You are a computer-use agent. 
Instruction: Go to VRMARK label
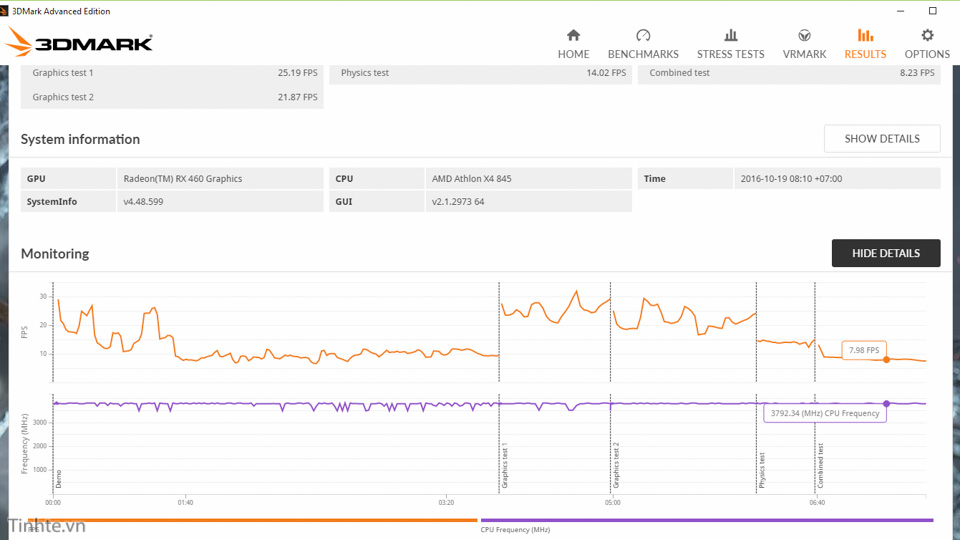(804, 54)
